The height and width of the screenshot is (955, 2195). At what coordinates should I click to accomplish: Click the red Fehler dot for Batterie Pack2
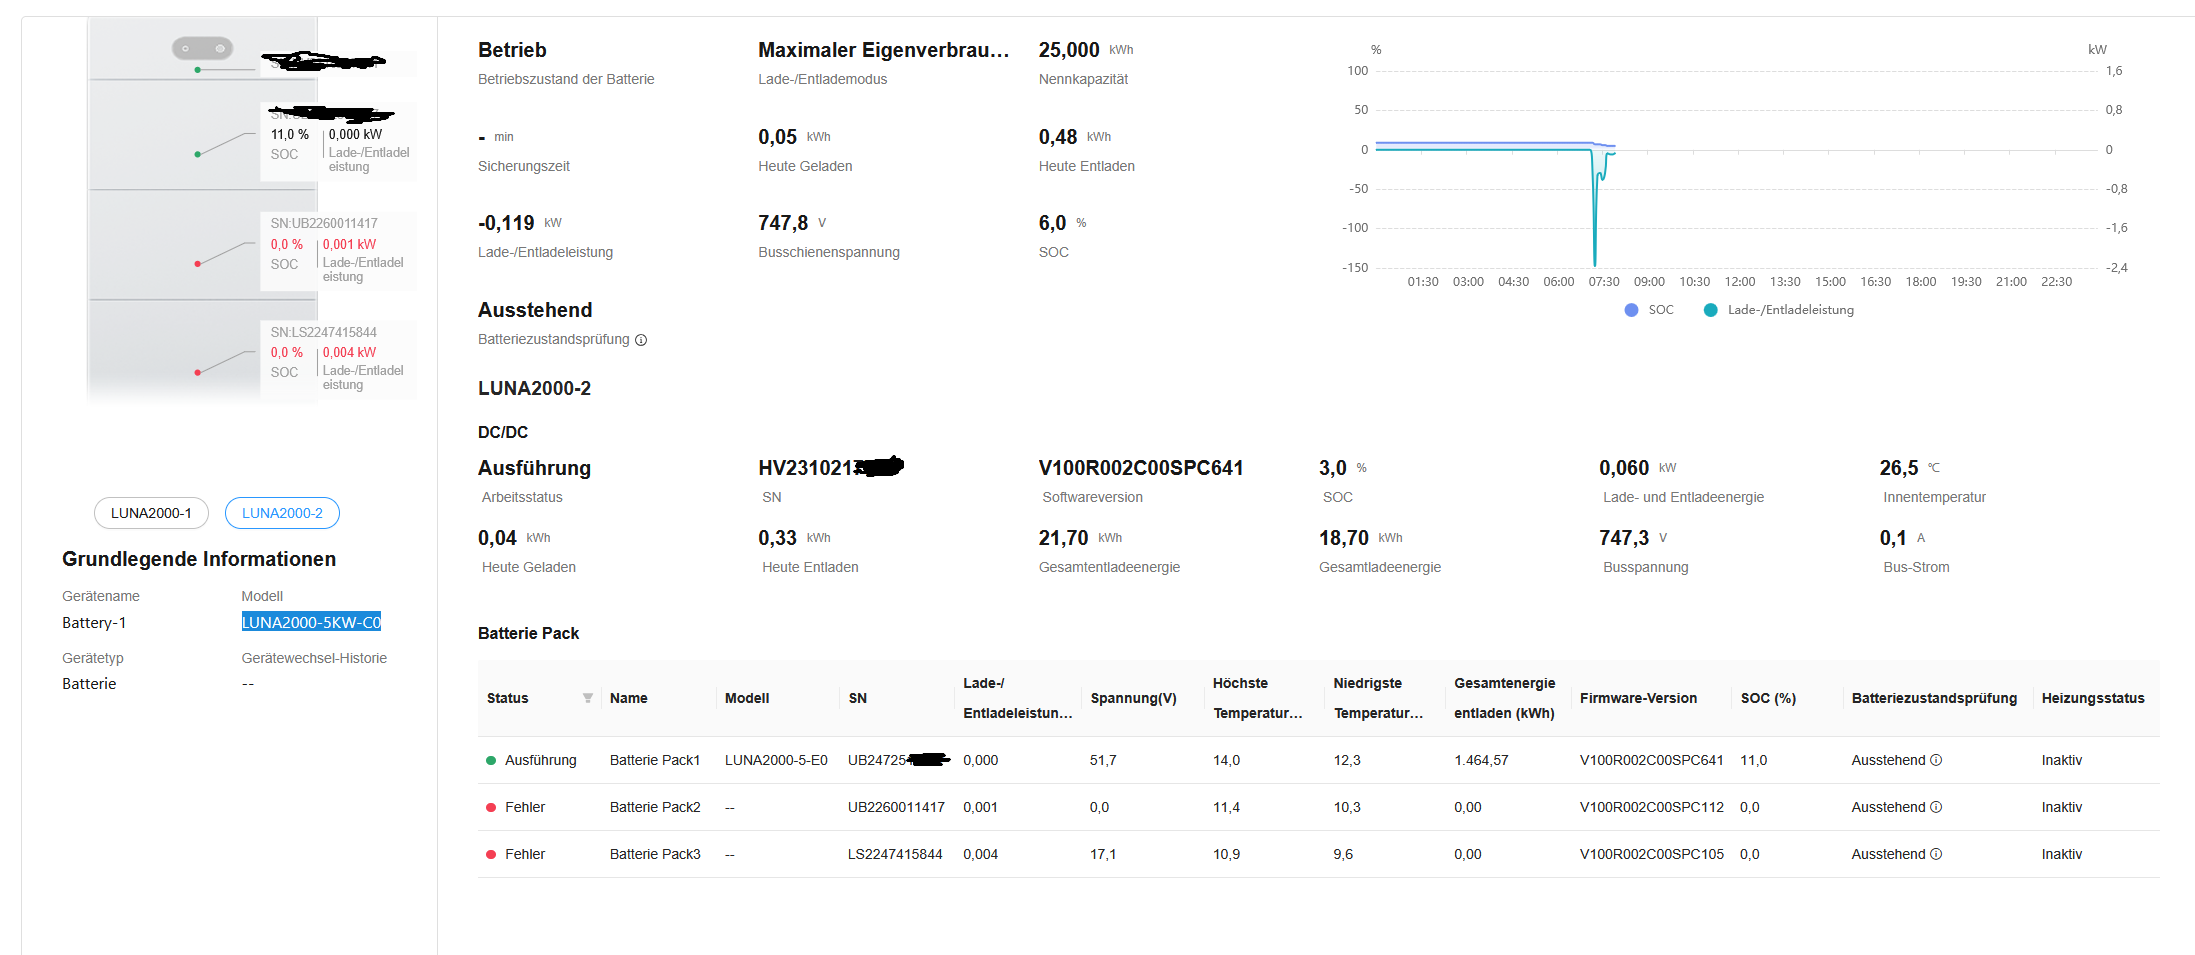pos(491,807)
